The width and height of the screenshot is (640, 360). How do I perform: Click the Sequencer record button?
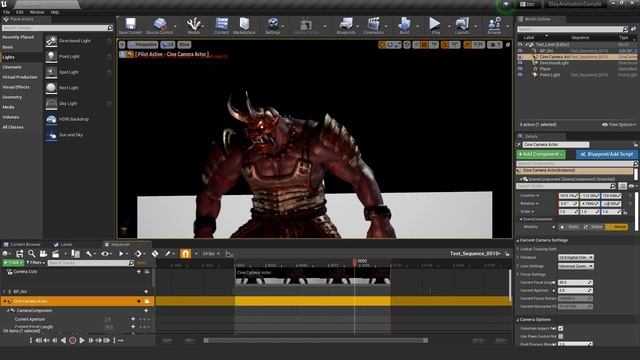pyautogui.click(x=73, y=340)
